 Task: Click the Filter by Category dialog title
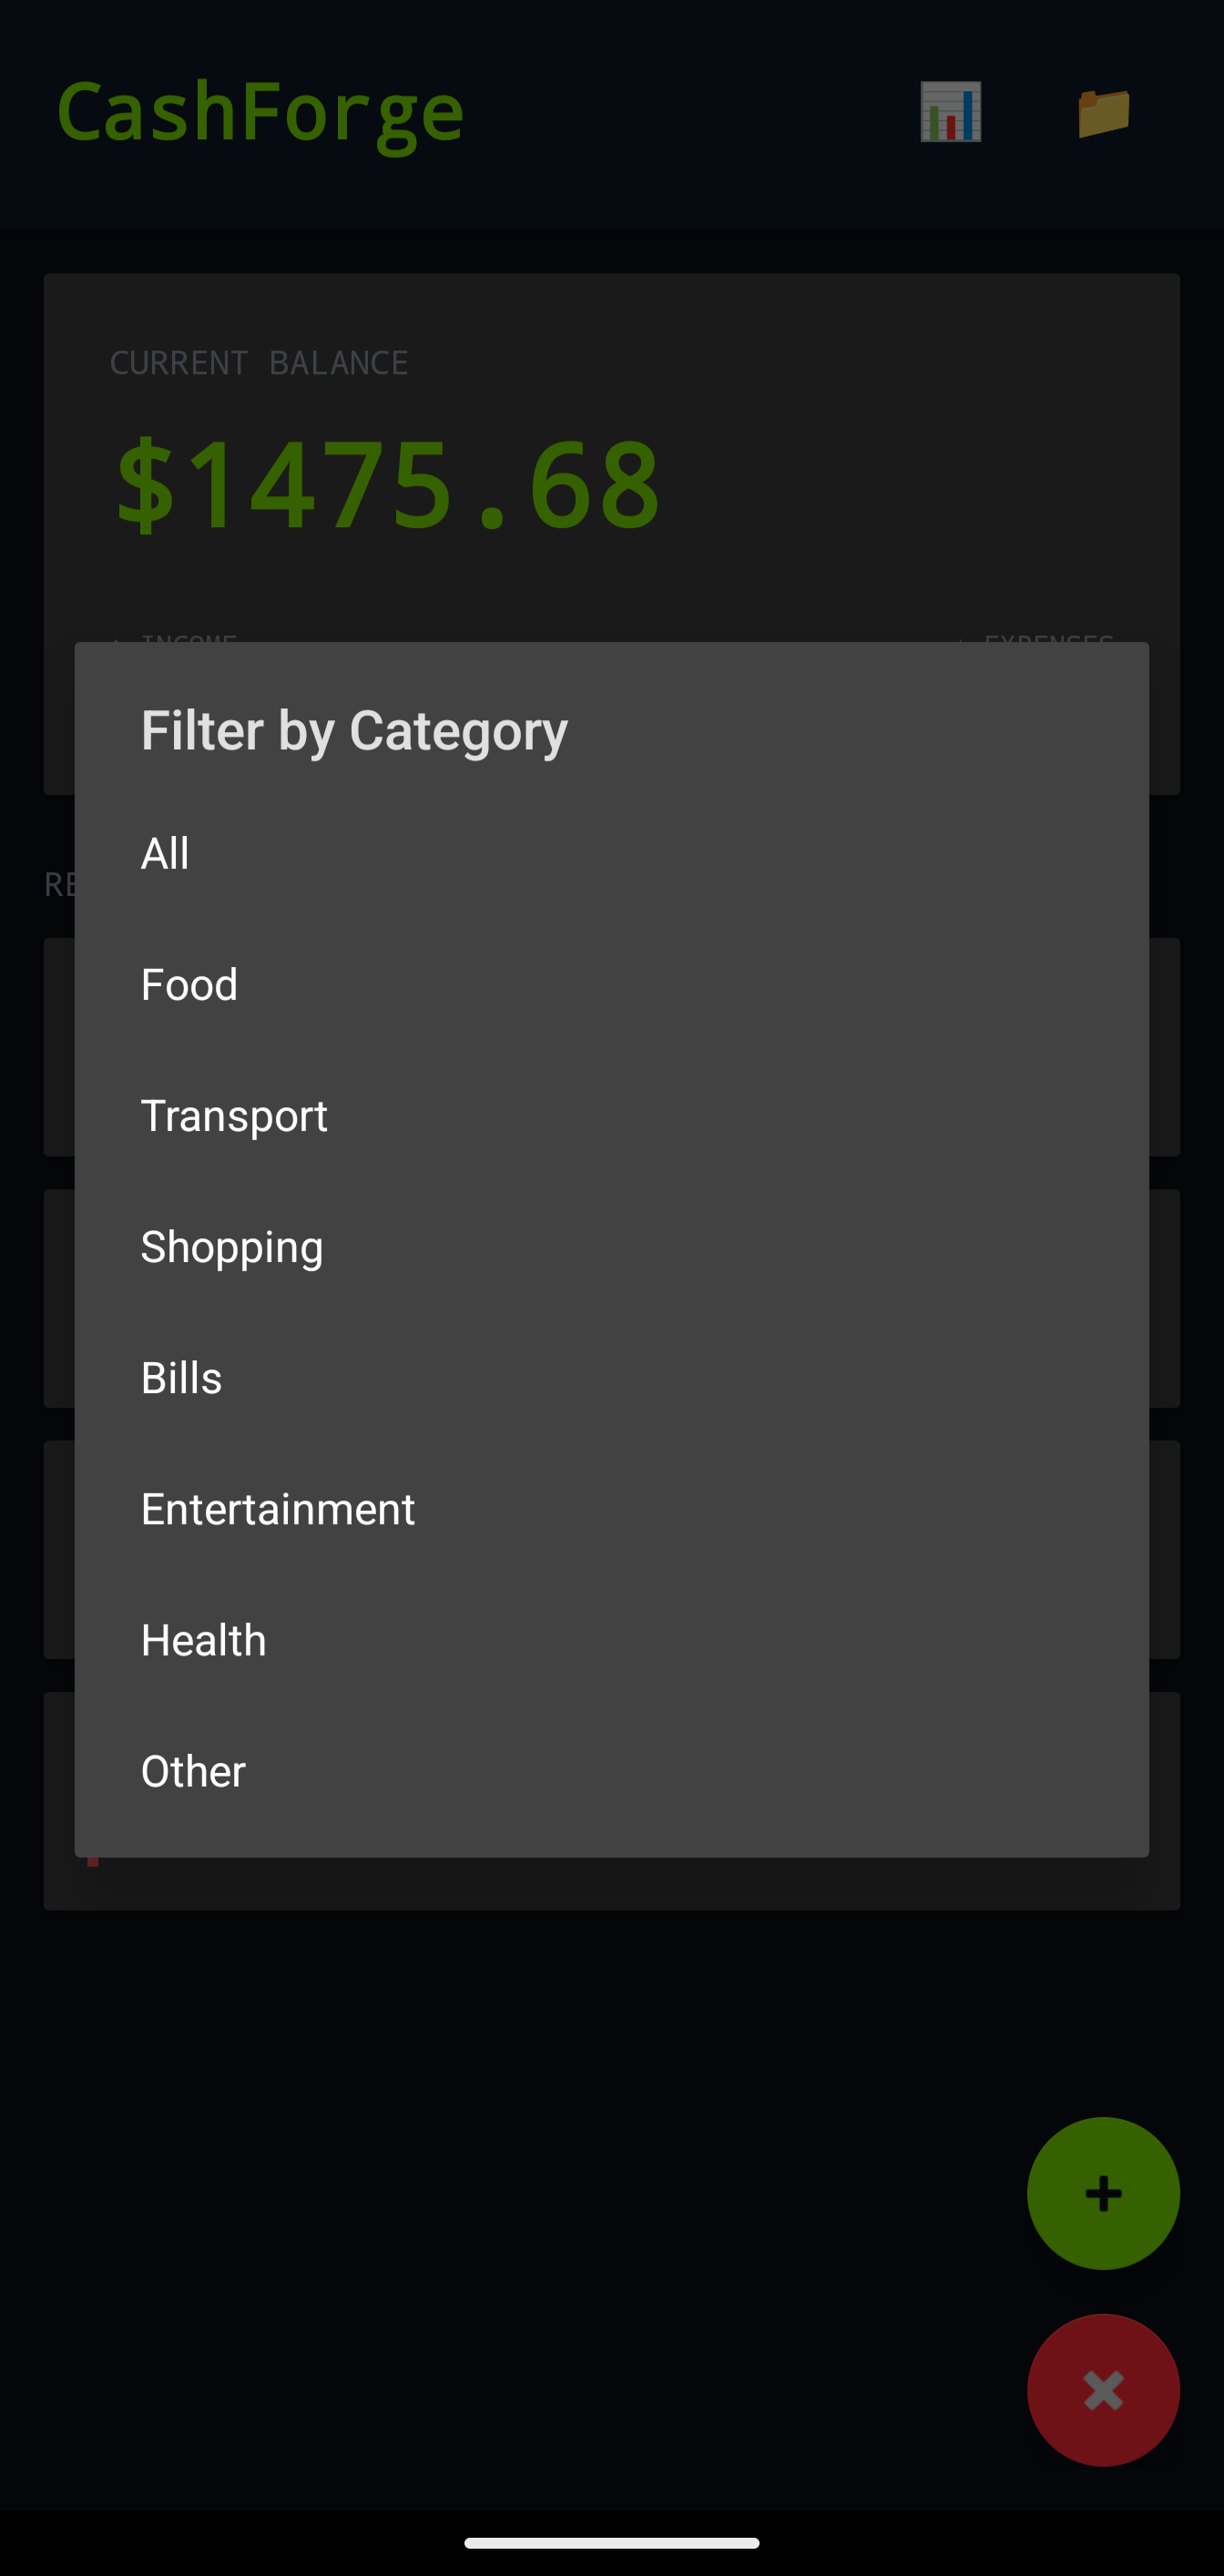(x=354, y=730)
